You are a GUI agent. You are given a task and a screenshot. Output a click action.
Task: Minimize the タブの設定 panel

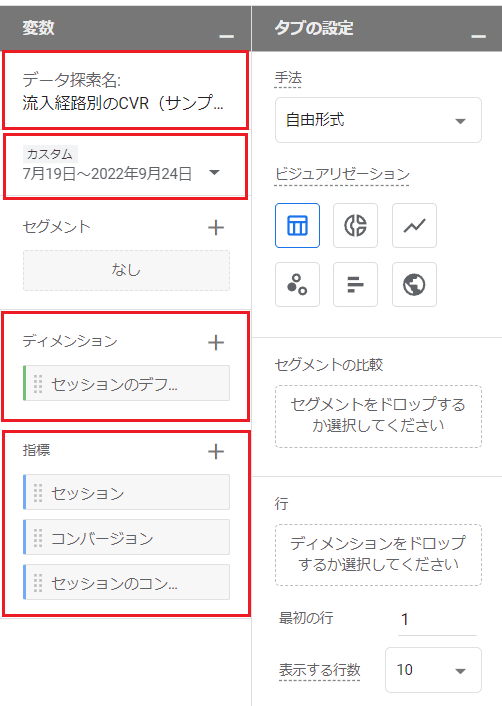[479, 36]
